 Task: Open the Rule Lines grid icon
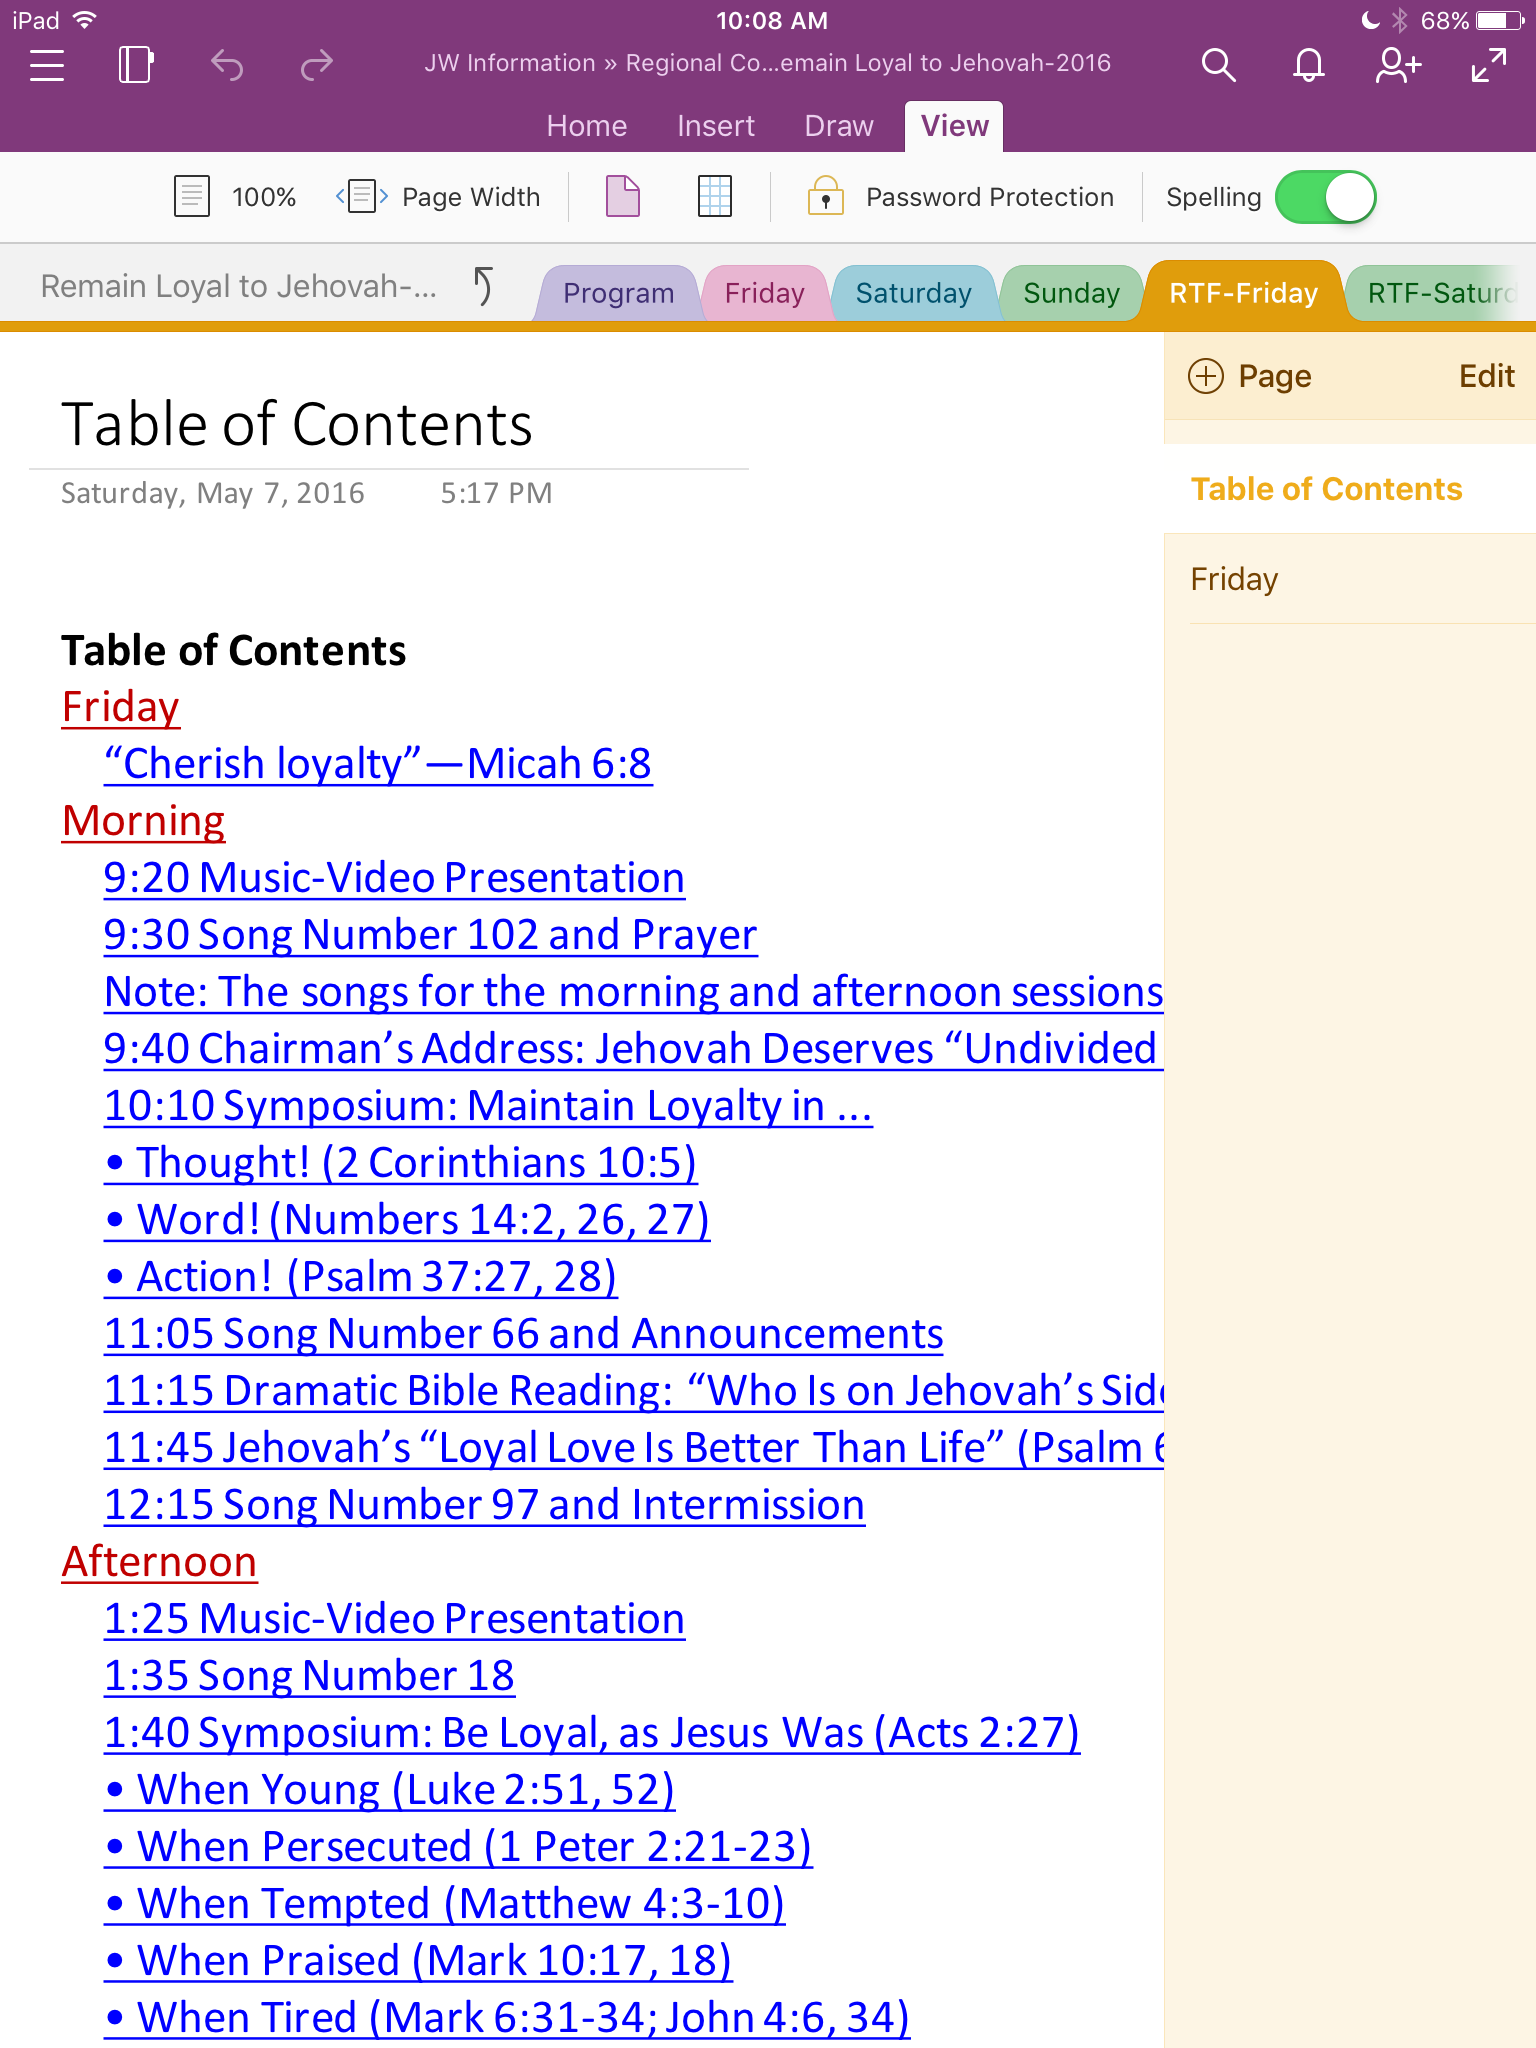[714, 197]
